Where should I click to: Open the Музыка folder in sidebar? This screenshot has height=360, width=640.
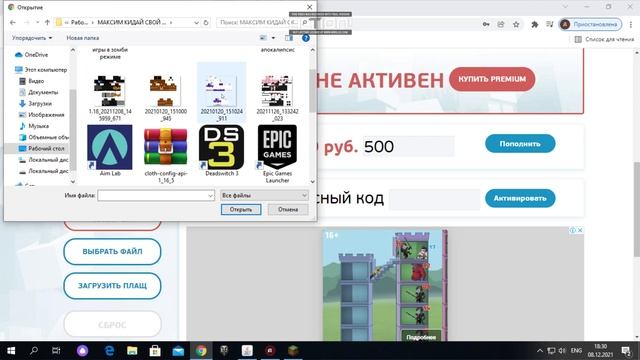click(x=34, y=126)
